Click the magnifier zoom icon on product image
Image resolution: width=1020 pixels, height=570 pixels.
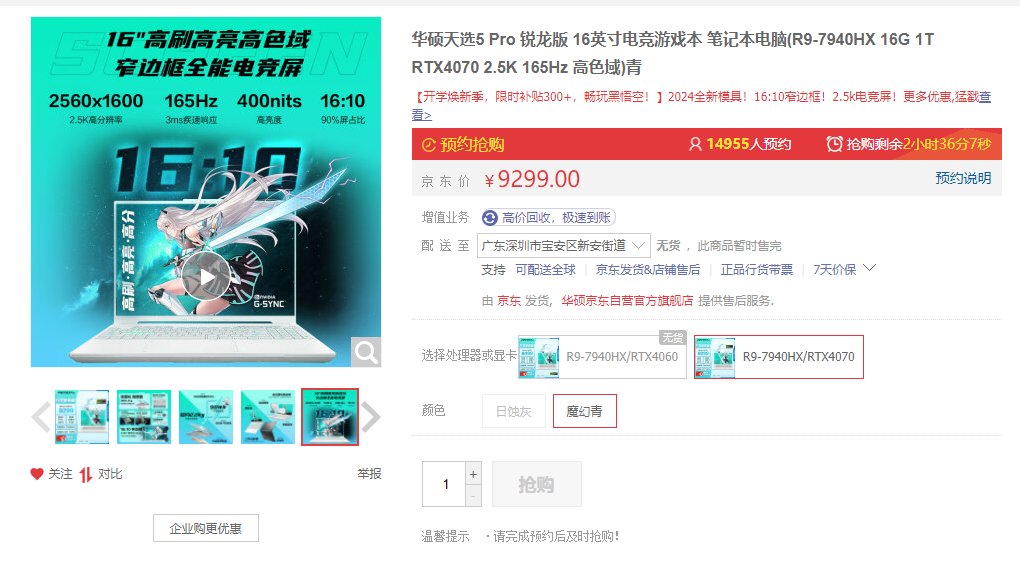(x=366, y=352)
